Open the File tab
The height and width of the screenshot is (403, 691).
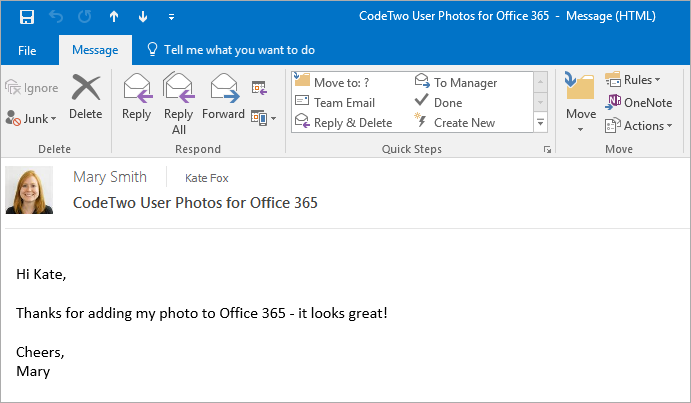27,50
